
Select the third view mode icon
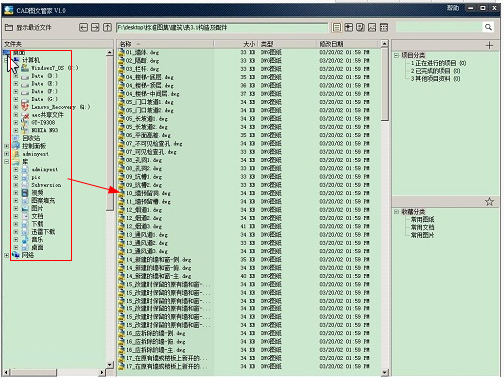click(x=360, y=27)
